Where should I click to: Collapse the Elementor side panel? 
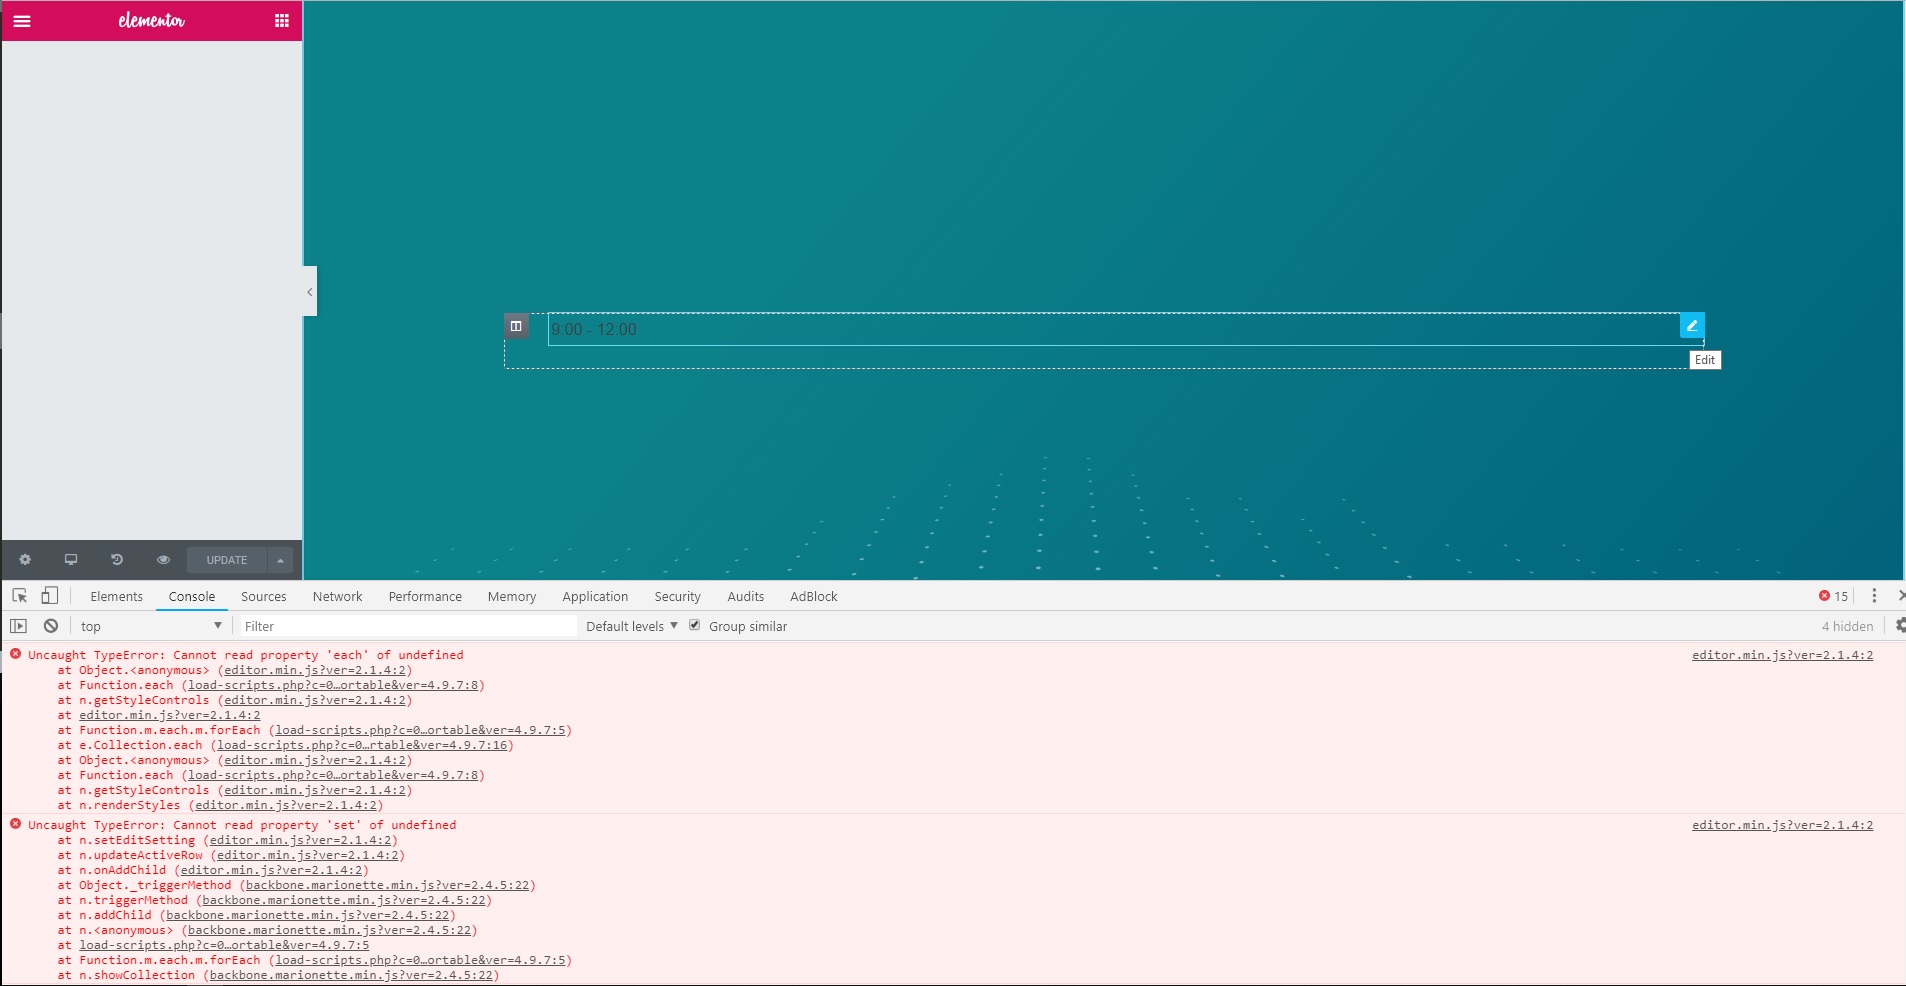[x=310, y=292]
